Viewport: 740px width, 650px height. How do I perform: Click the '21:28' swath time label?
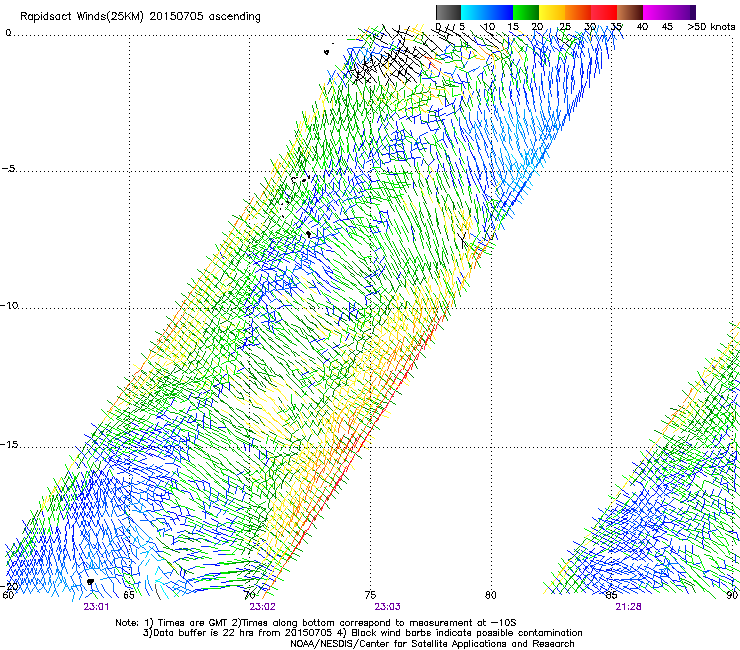tap(628, 607)
